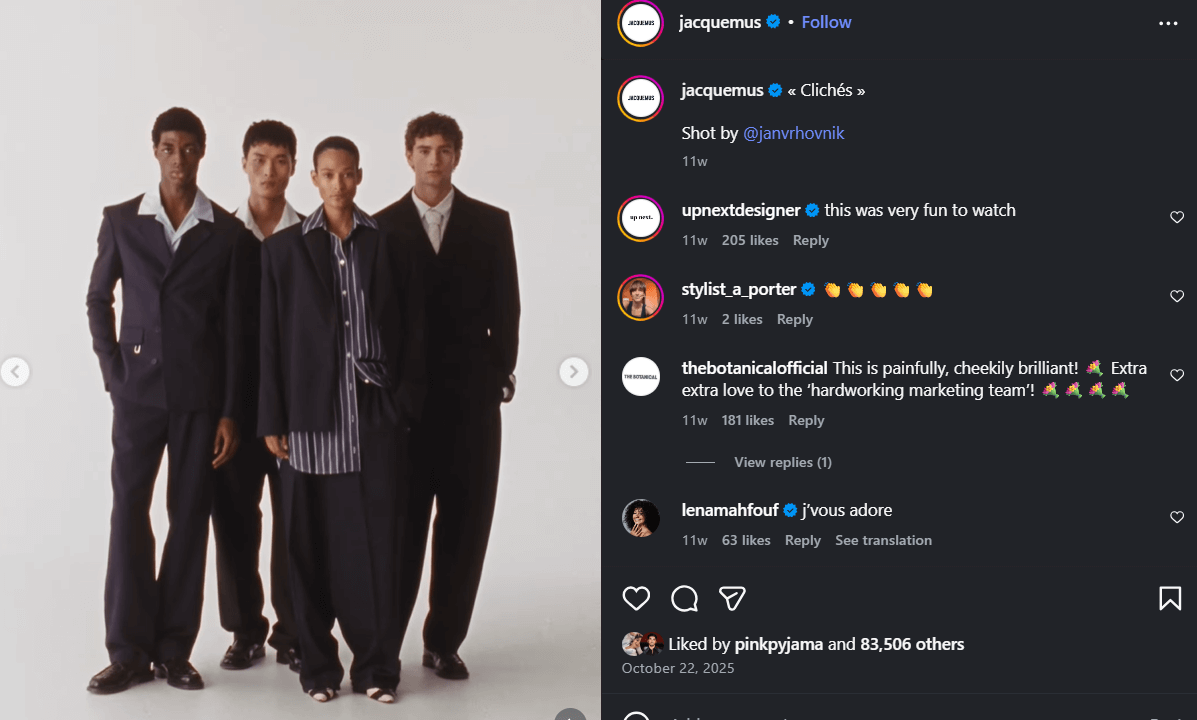This screenshot has width=1197, height=720.
Task: Save the post with the bookmark icon
Action: (x=1170, y=597)
